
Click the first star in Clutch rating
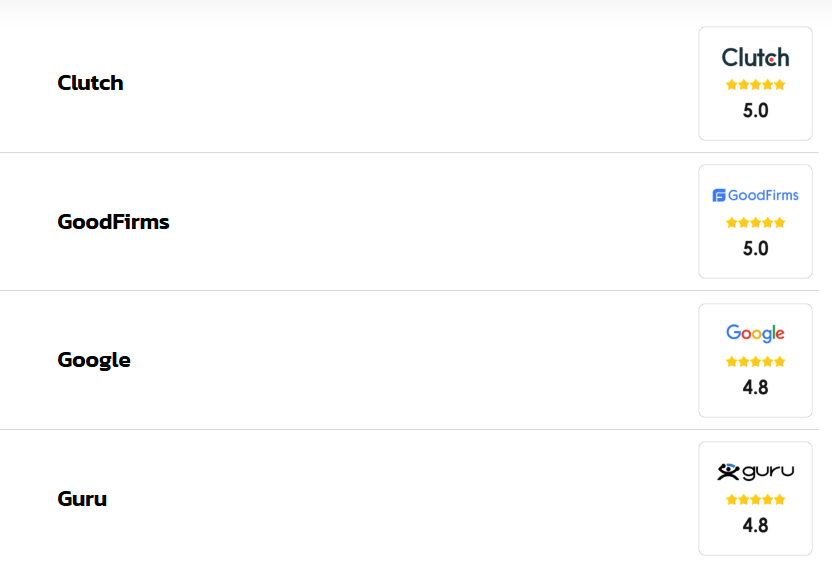click(x=731, y=84)
